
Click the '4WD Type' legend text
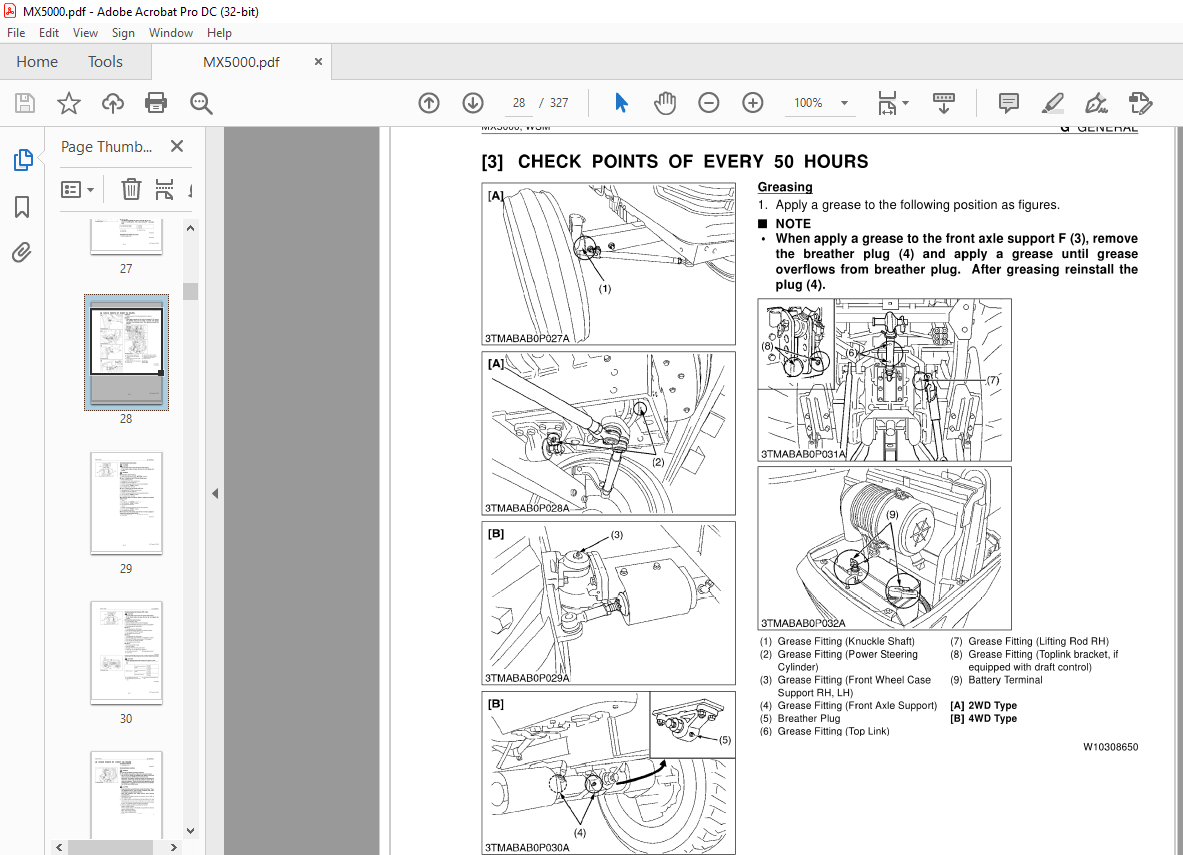pos(992,718)
